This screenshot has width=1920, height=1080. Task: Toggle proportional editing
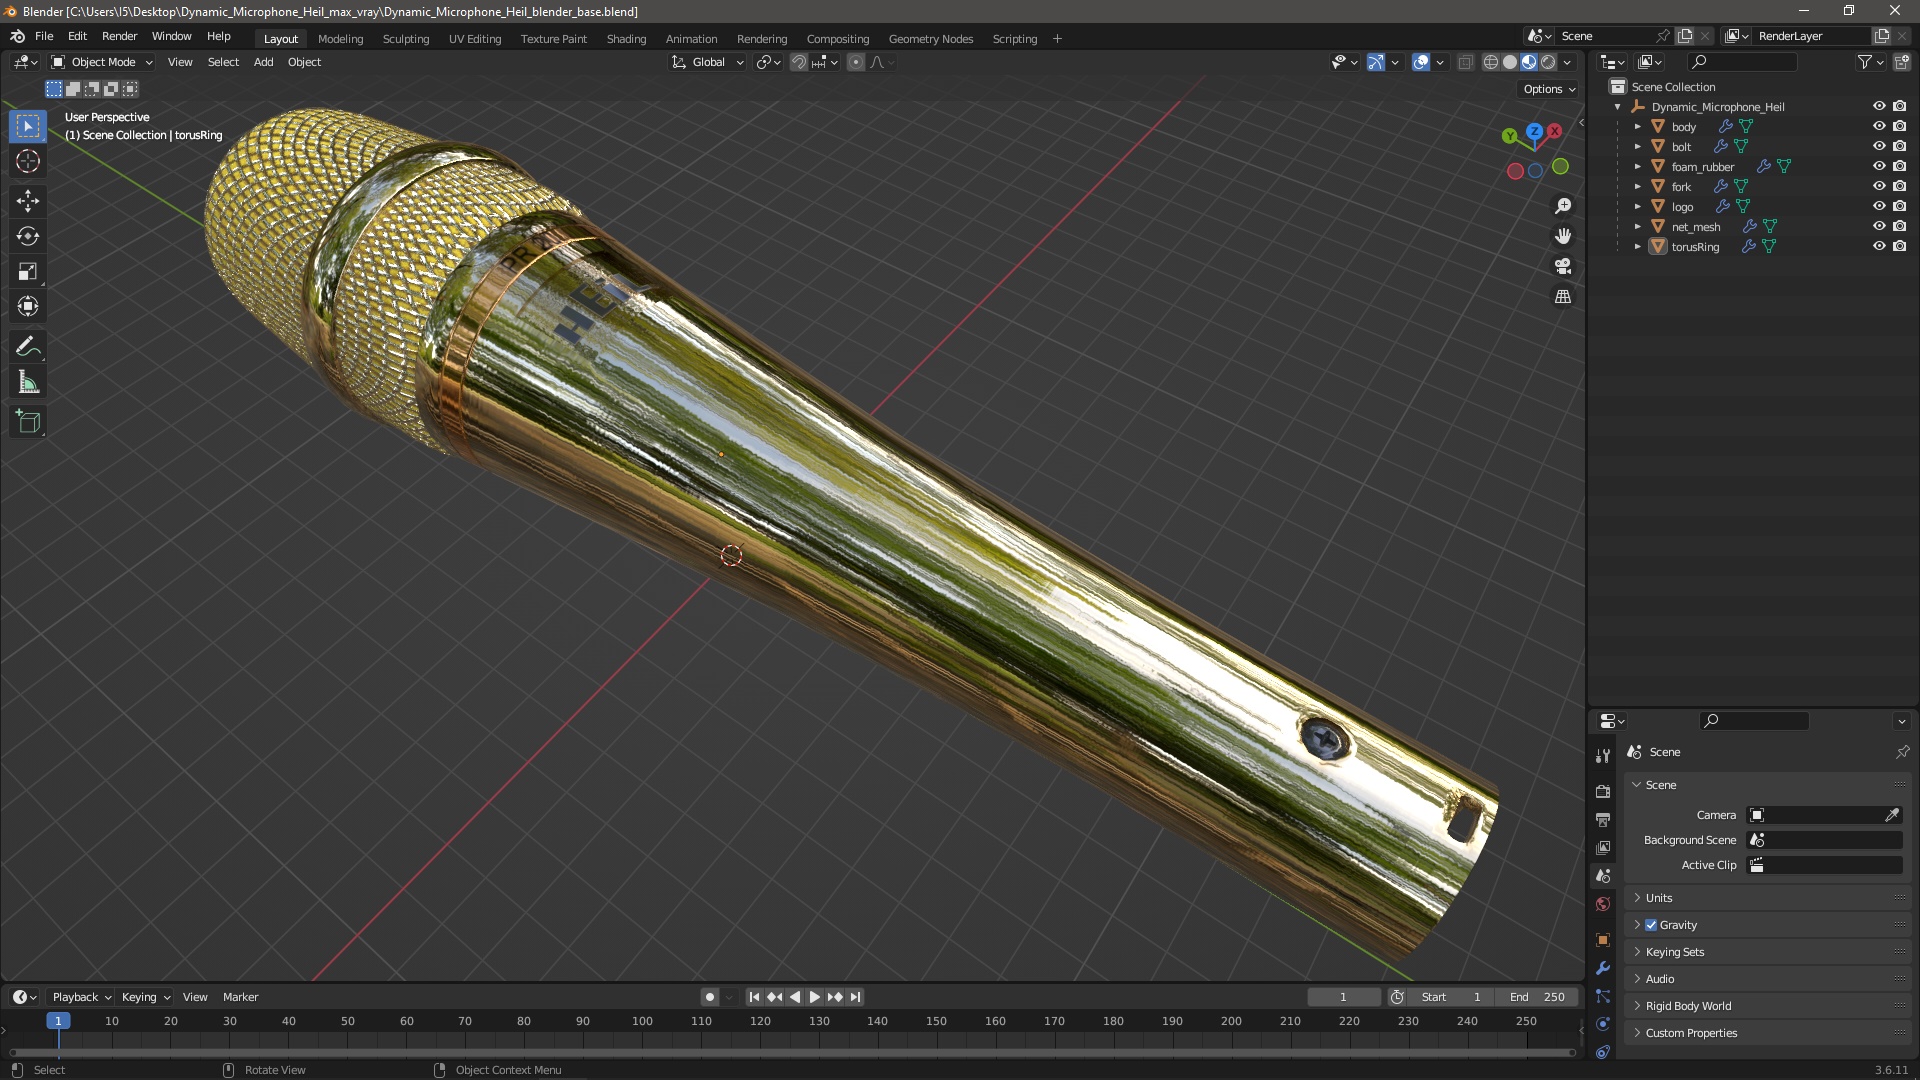coord(856,62)
